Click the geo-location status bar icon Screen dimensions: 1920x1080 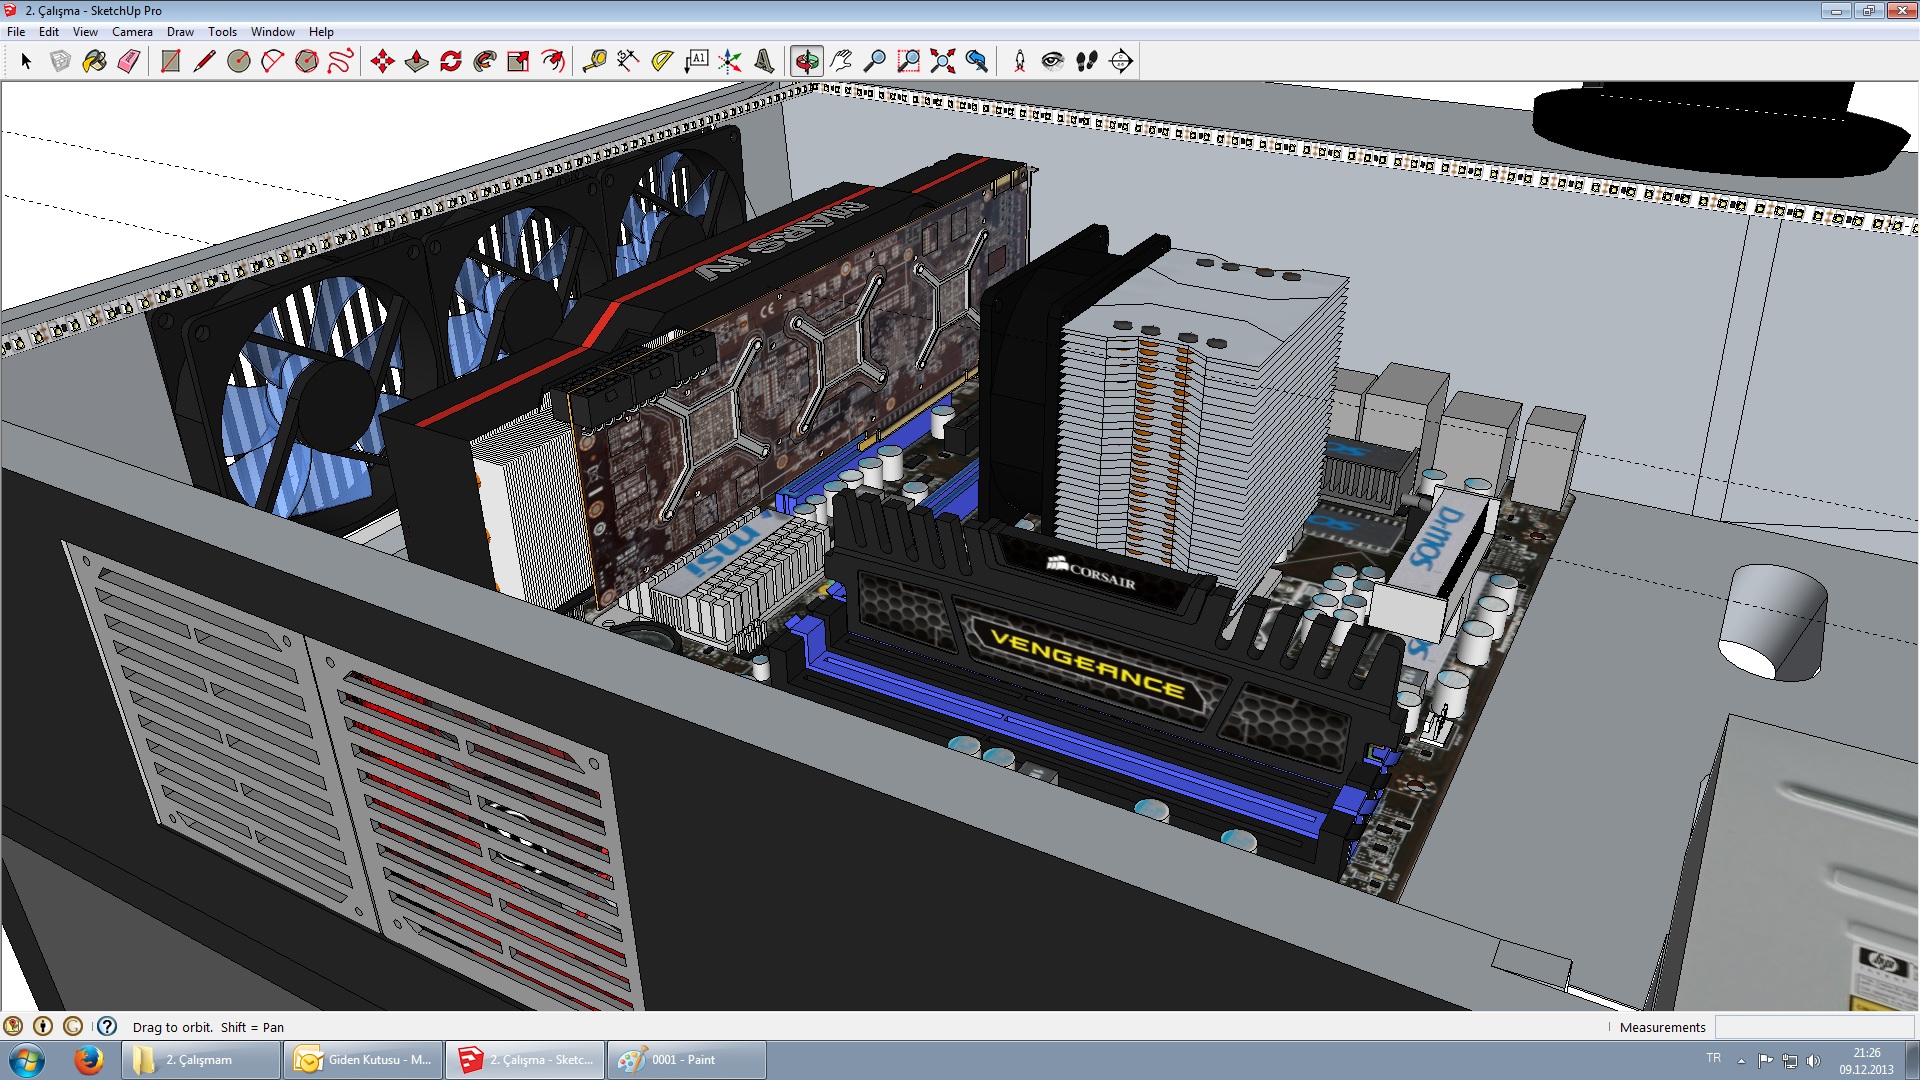(x=13, y=1026)
